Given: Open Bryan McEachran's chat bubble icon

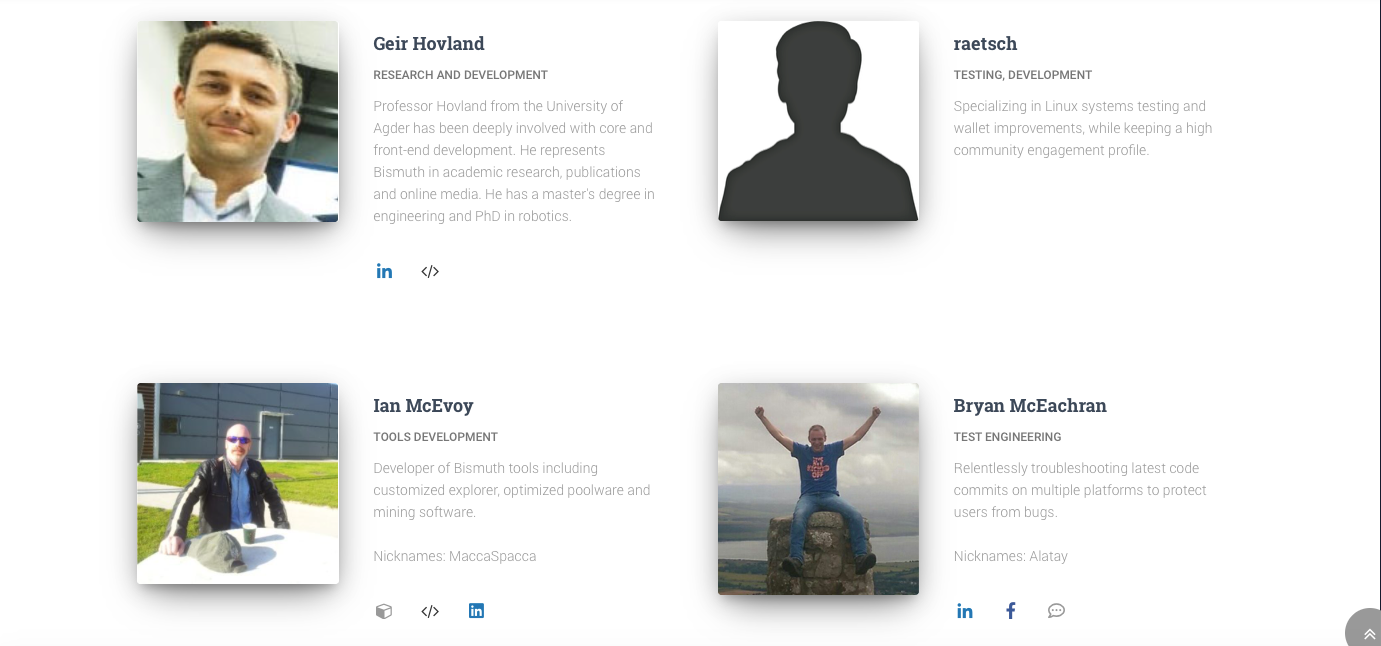Looking at the screenshot, I should 1056,611.
